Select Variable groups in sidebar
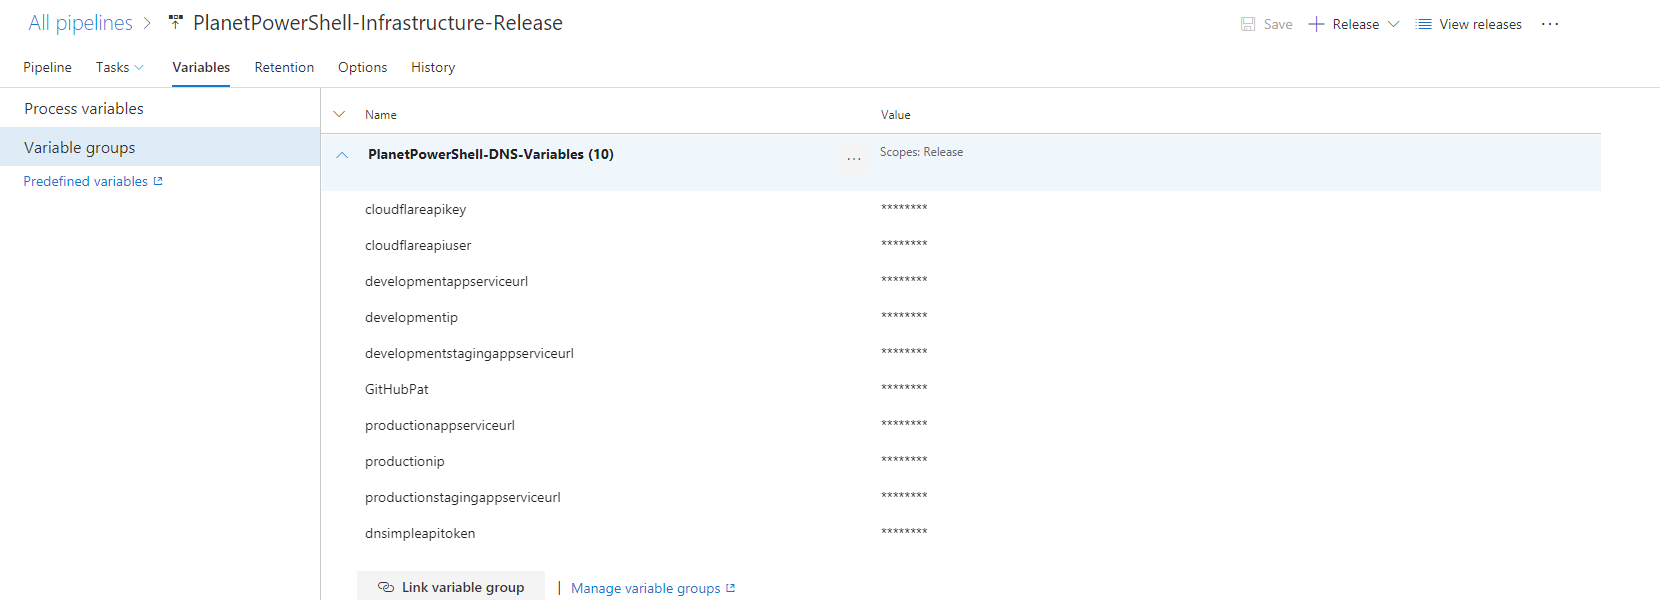1660x600 pixels. [x=160, y=147]
